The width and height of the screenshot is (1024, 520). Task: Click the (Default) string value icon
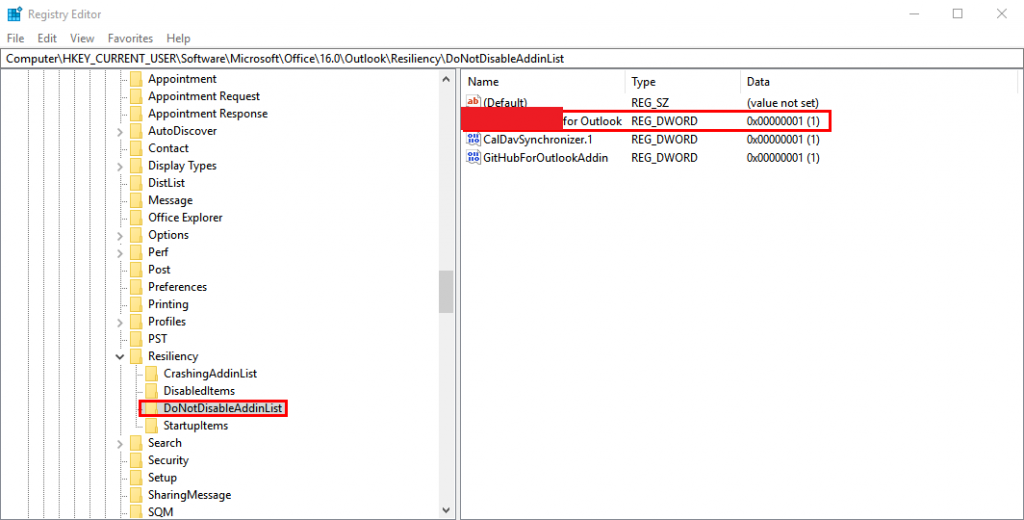(473, 101)
